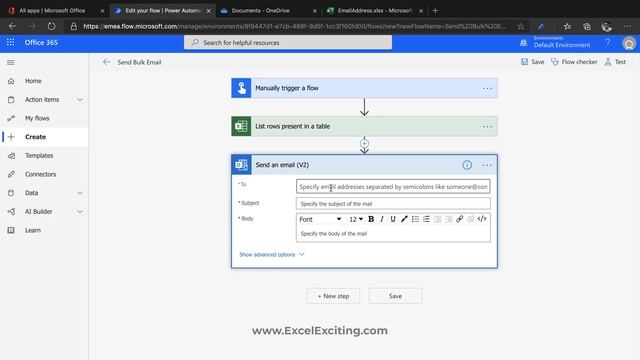Expand the AI Builder navigation group
The height and width of the screenshot is (360, 640).
80,211
